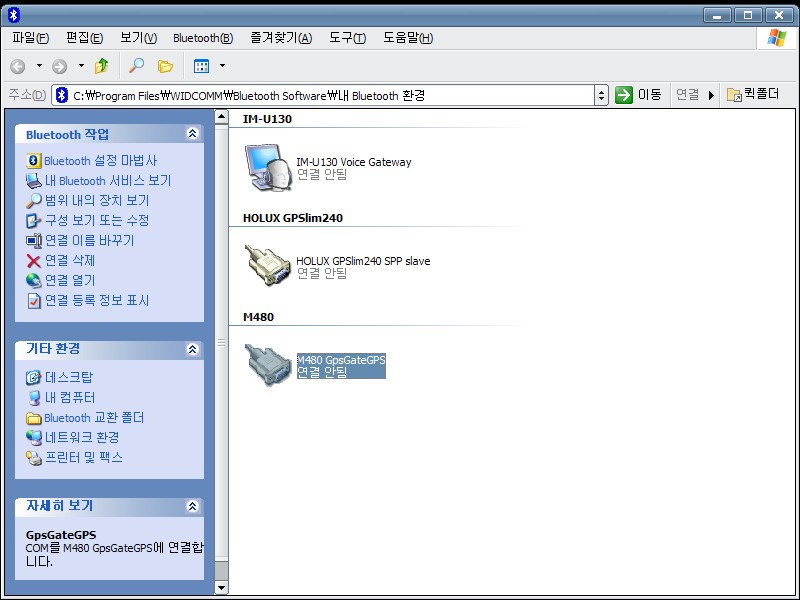This screenshot has width=800, height=600.
Task: Collapse the Bluetooth 작업 panel
Action: tap(192, 134)
